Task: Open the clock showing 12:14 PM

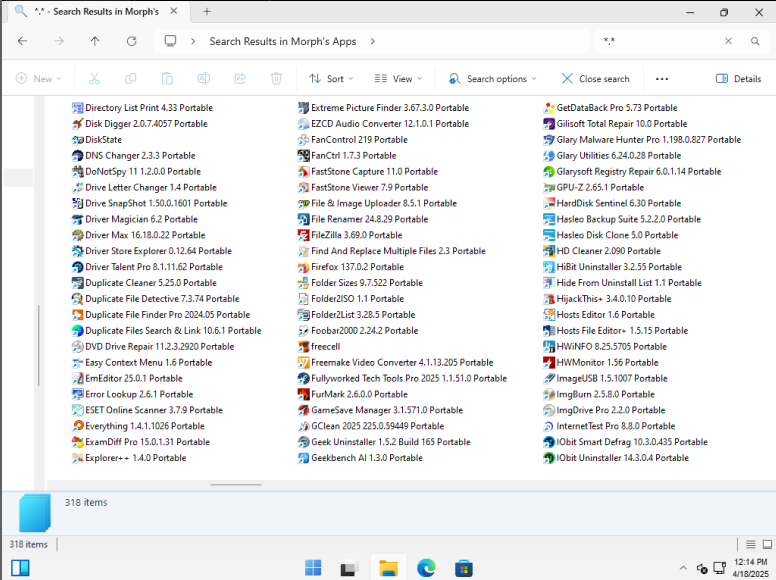Action: [x=750, y=568]
